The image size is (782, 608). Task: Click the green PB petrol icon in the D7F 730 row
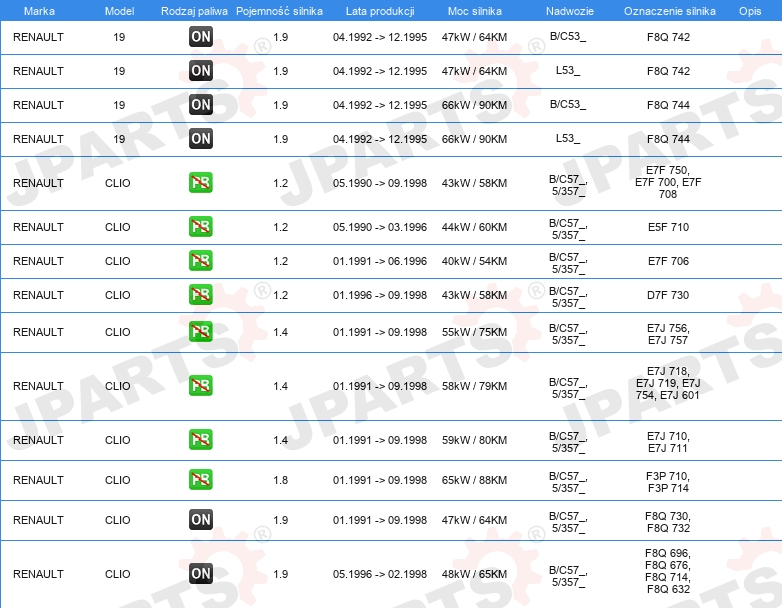coord(201,294)
